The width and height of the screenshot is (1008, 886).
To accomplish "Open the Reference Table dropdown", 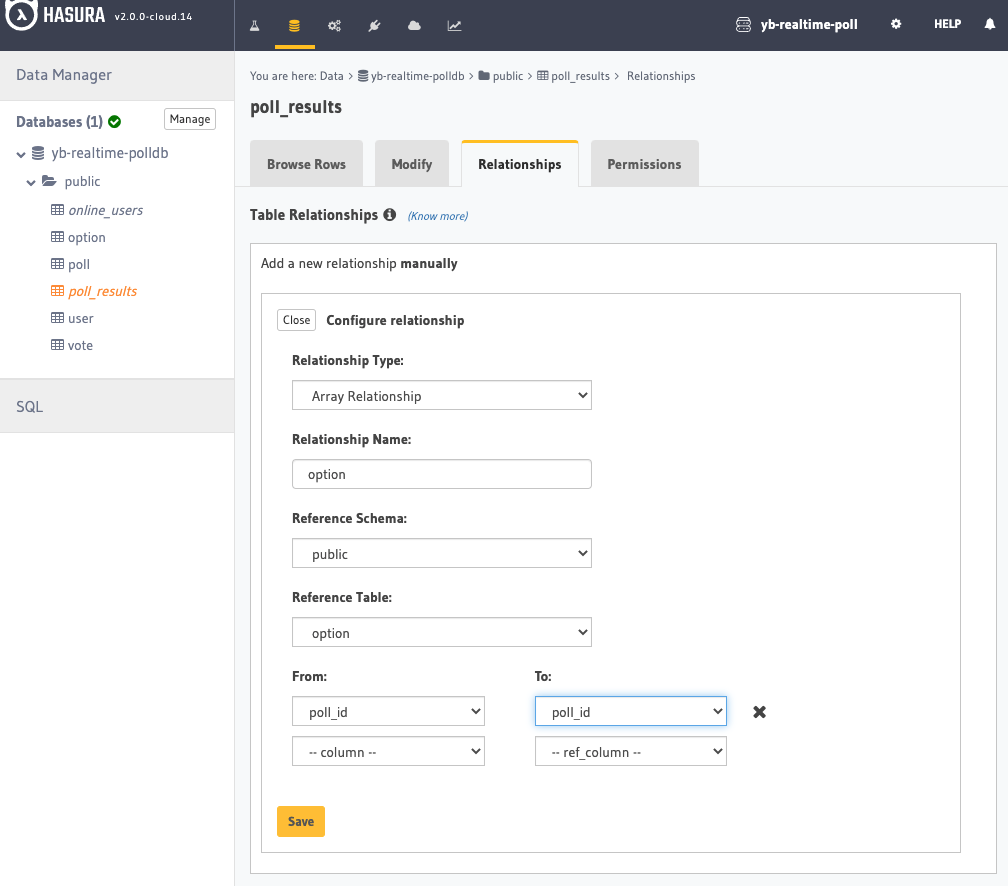I will click(441, 632).
